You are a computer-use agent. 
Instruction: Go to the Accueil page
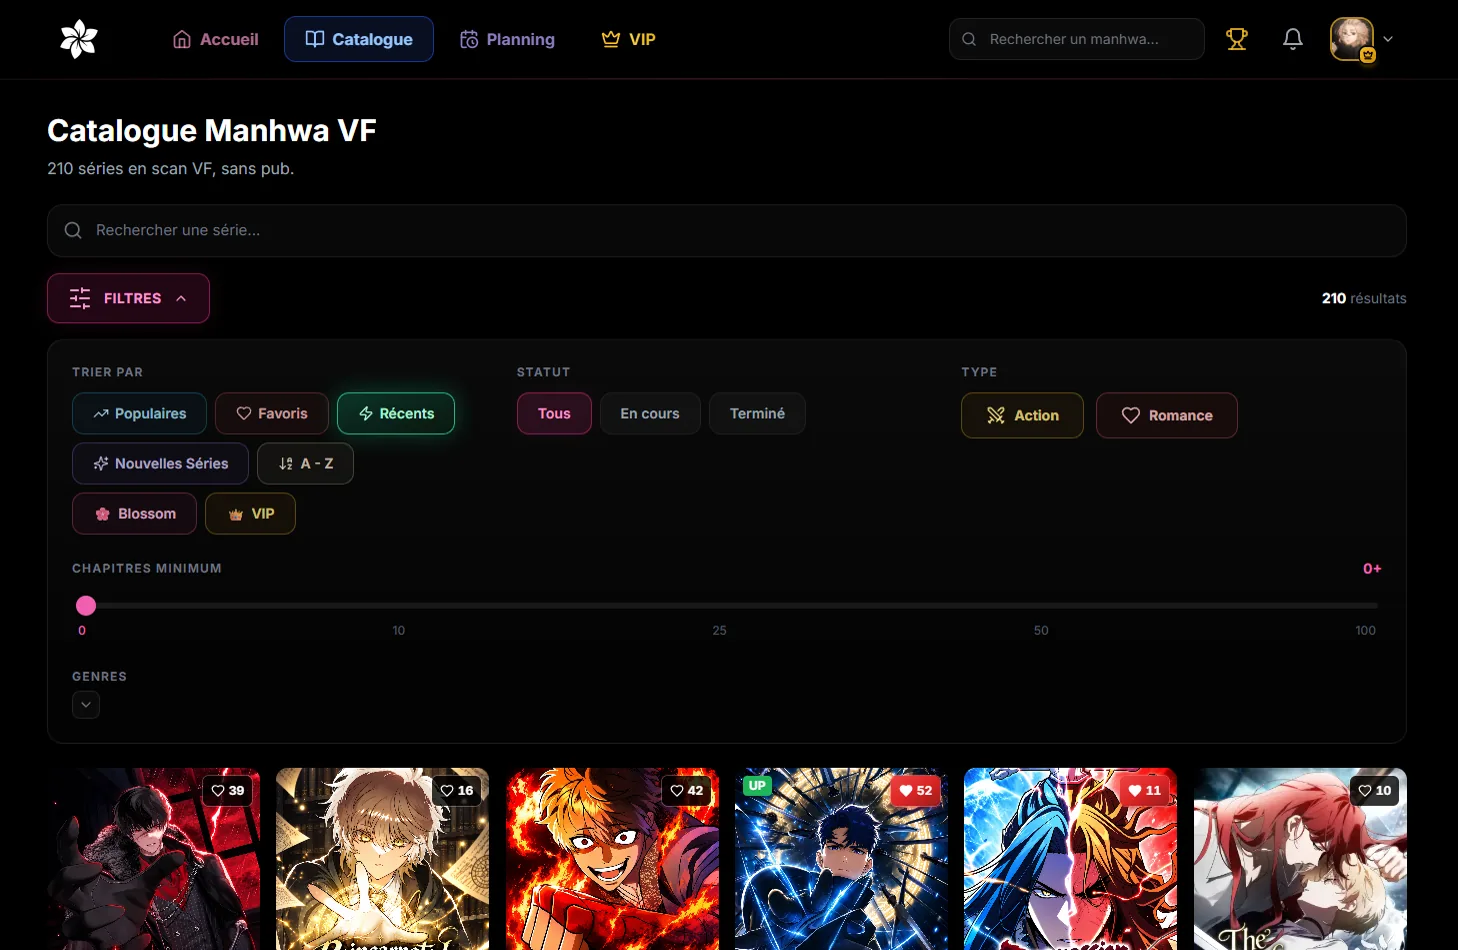pos(216,39)
